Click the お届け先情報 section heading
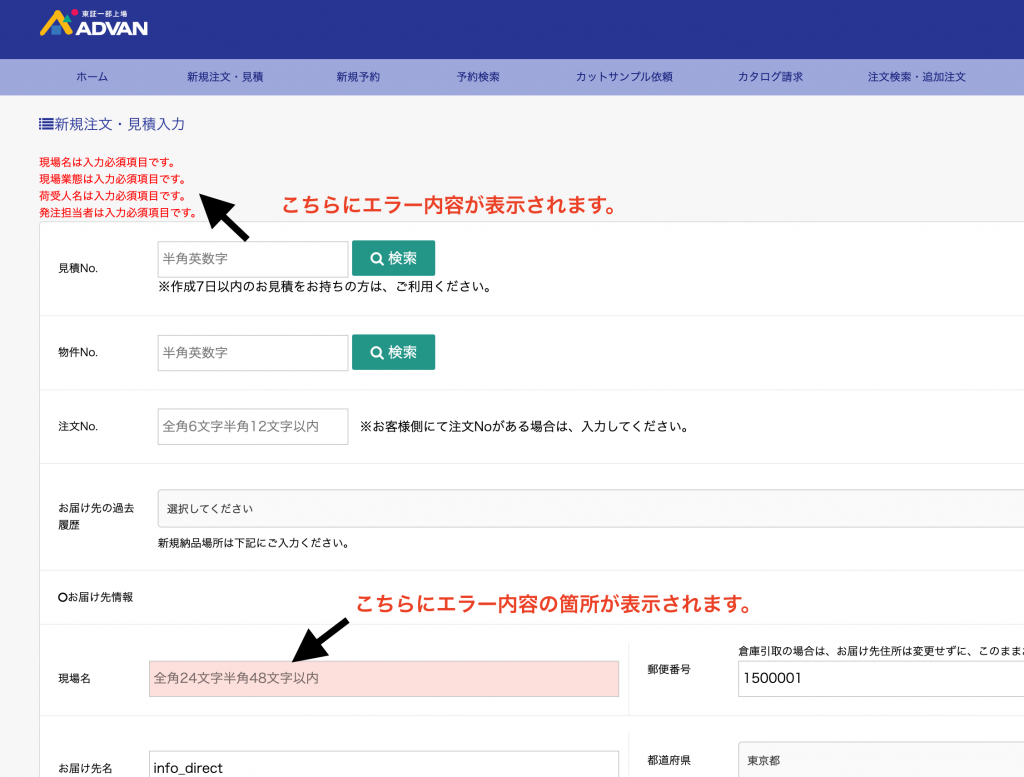Viewport: 1024px width, 777px height. pyautogui.click(x=96, y=597)
